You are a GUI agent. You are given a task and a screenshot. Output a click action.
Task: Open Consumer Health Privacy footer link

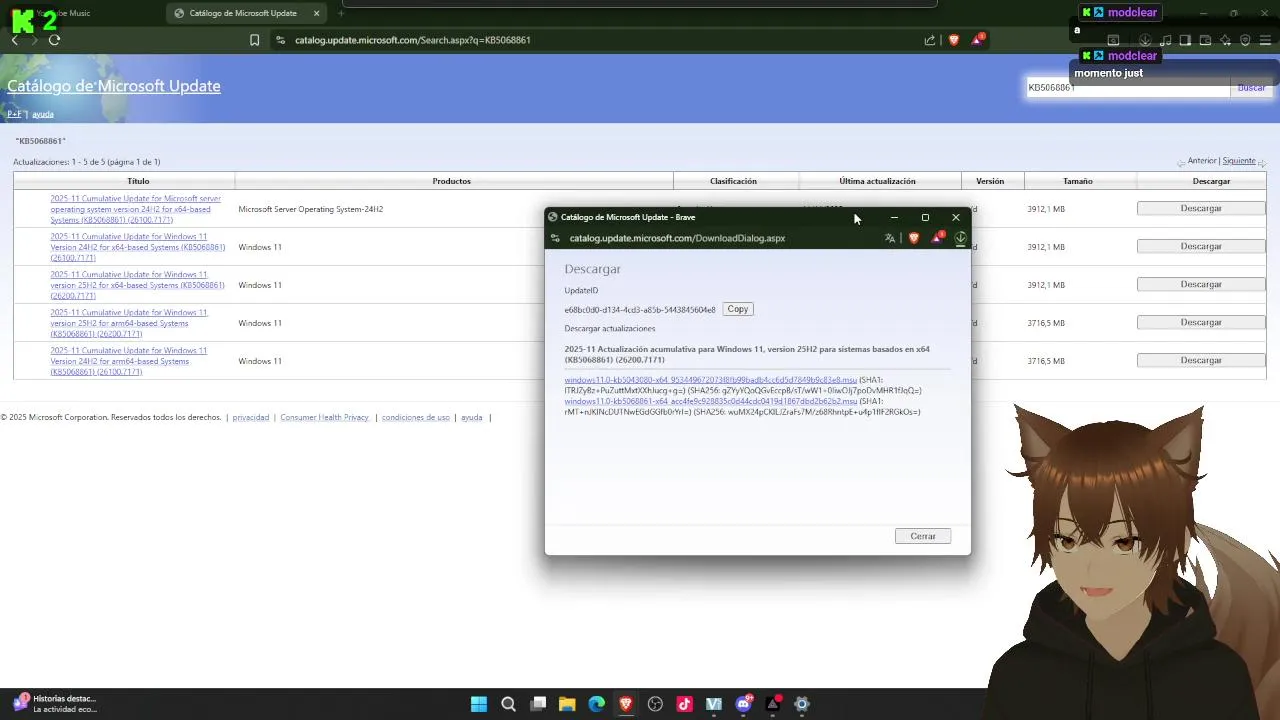coord(324,417)
